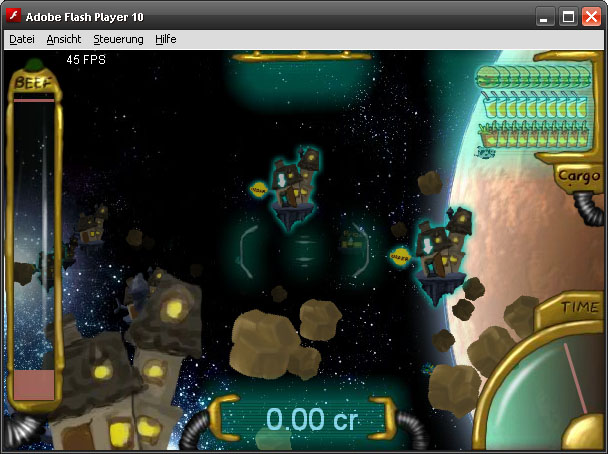Screen dimensions: 608x454
Task: Open the Steuerung menu
Action: 118,40
